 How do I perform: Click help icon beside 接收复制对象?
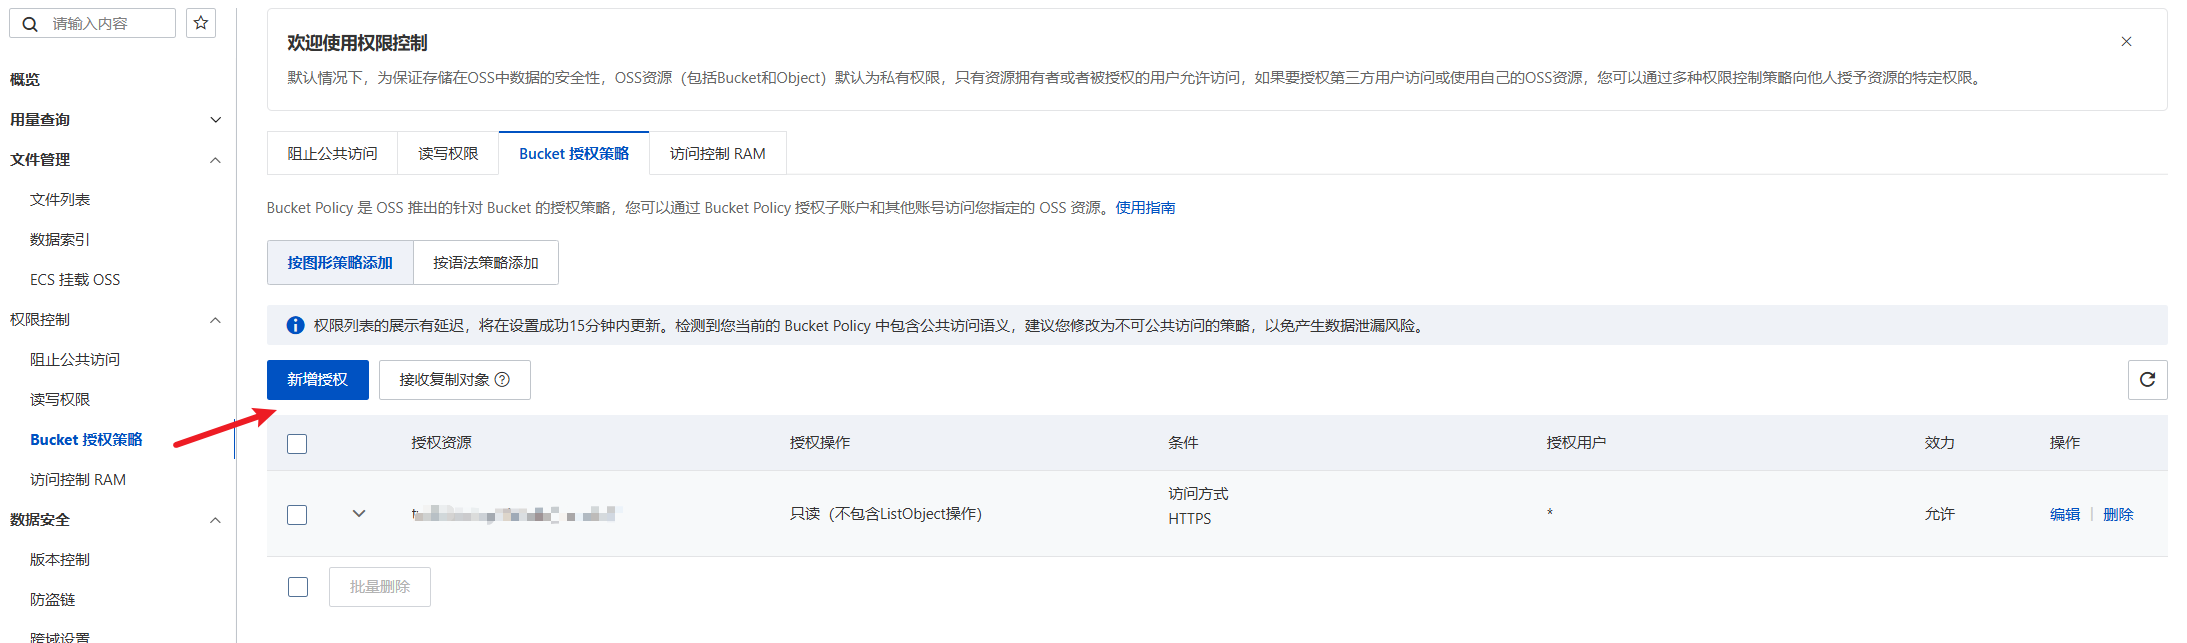(502, 380)
